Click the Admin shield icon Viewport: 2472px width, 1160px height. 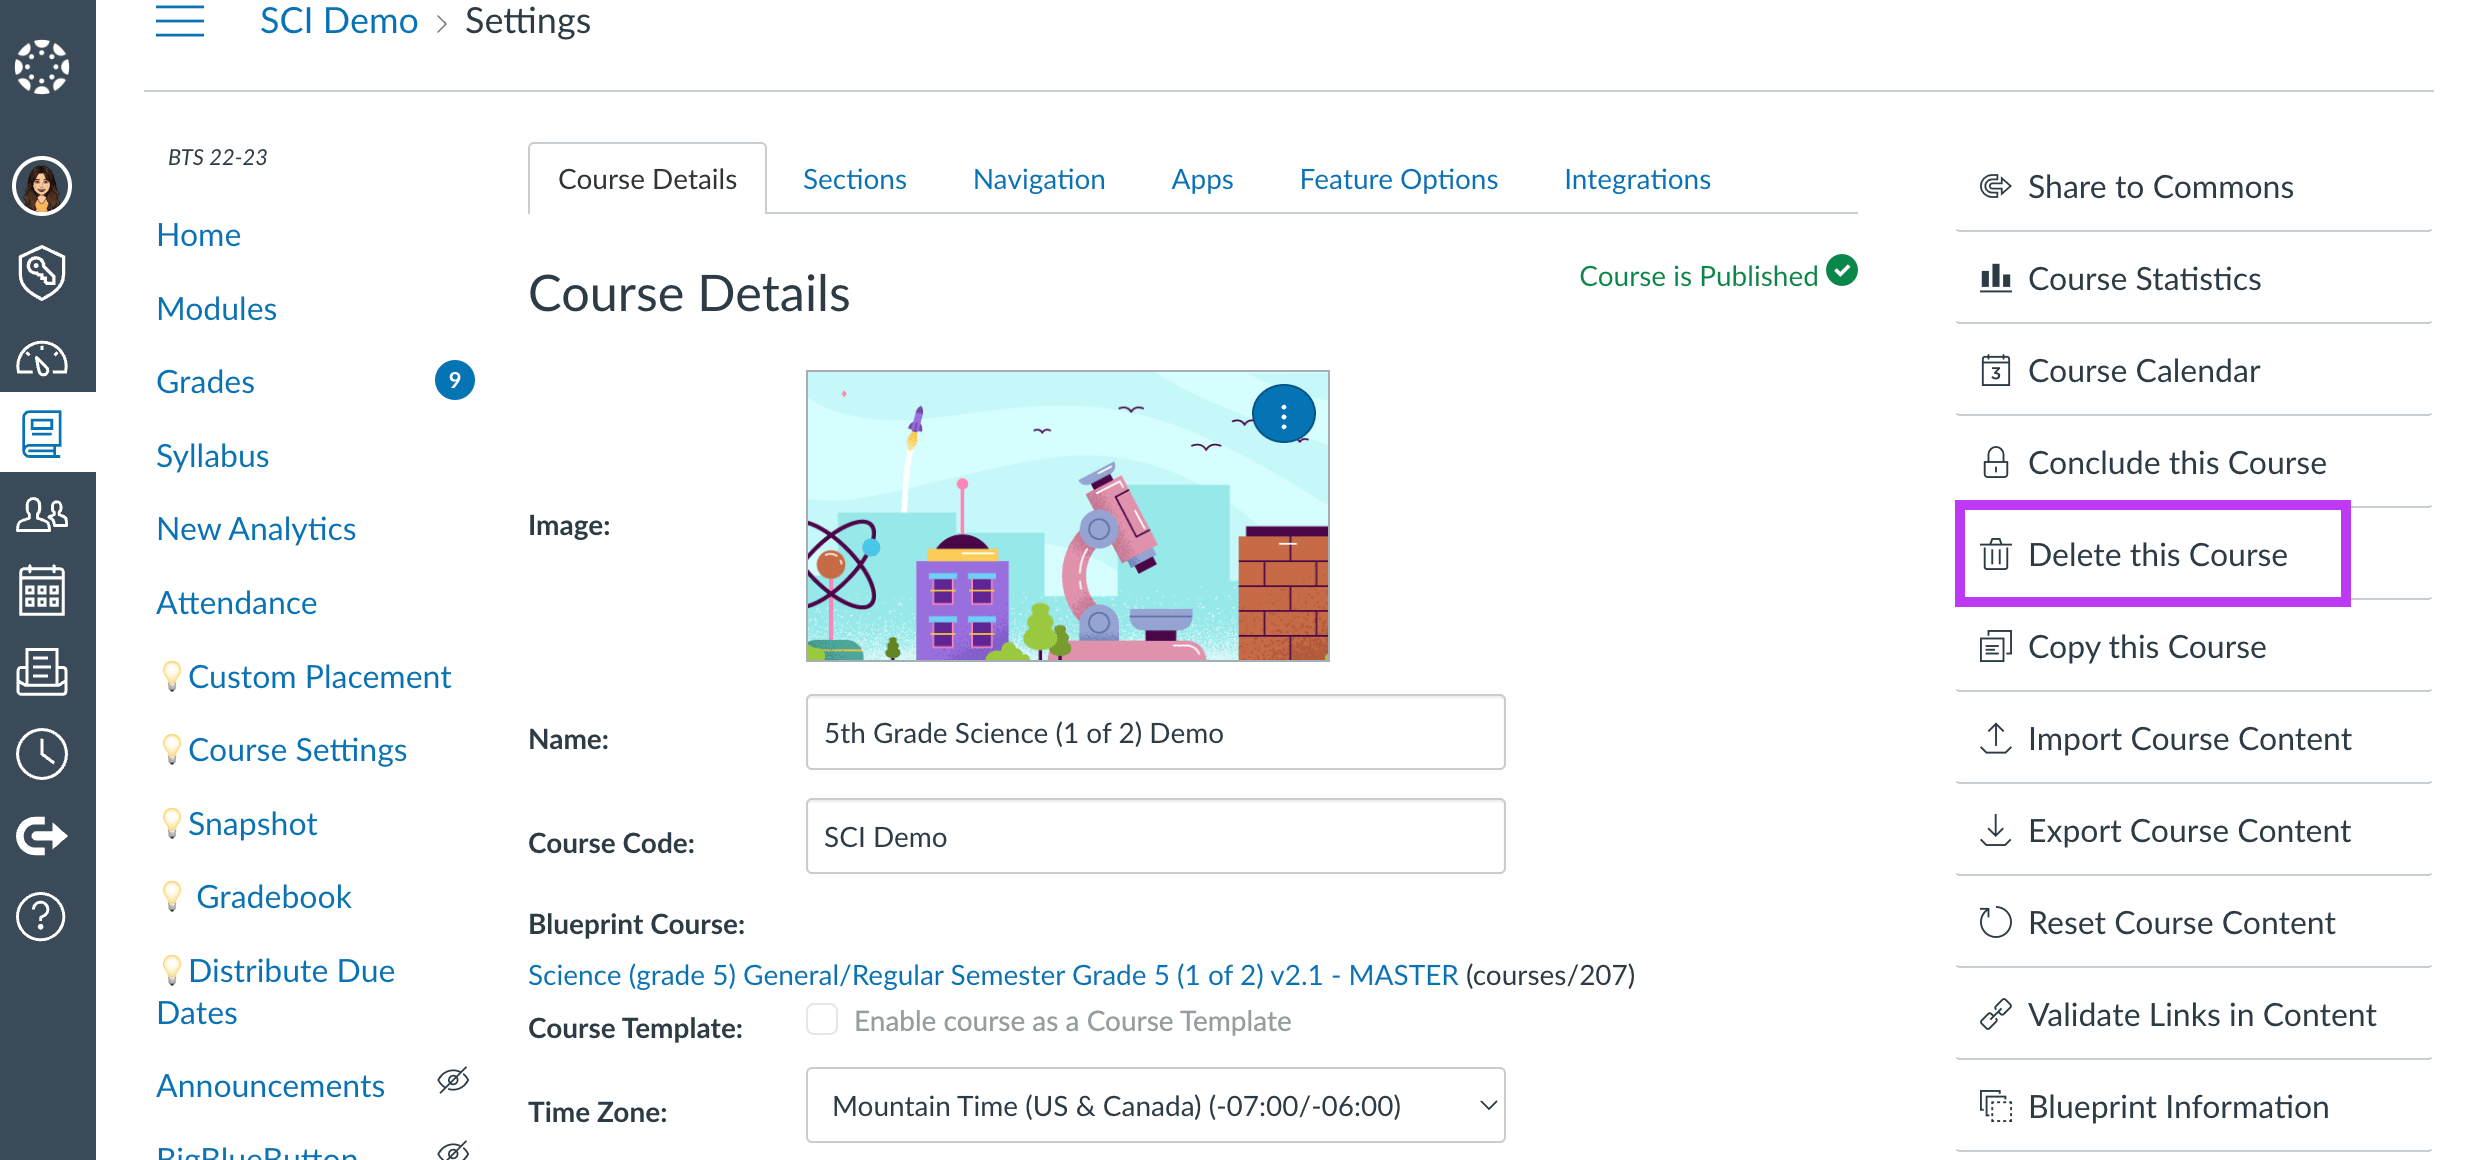42,272
